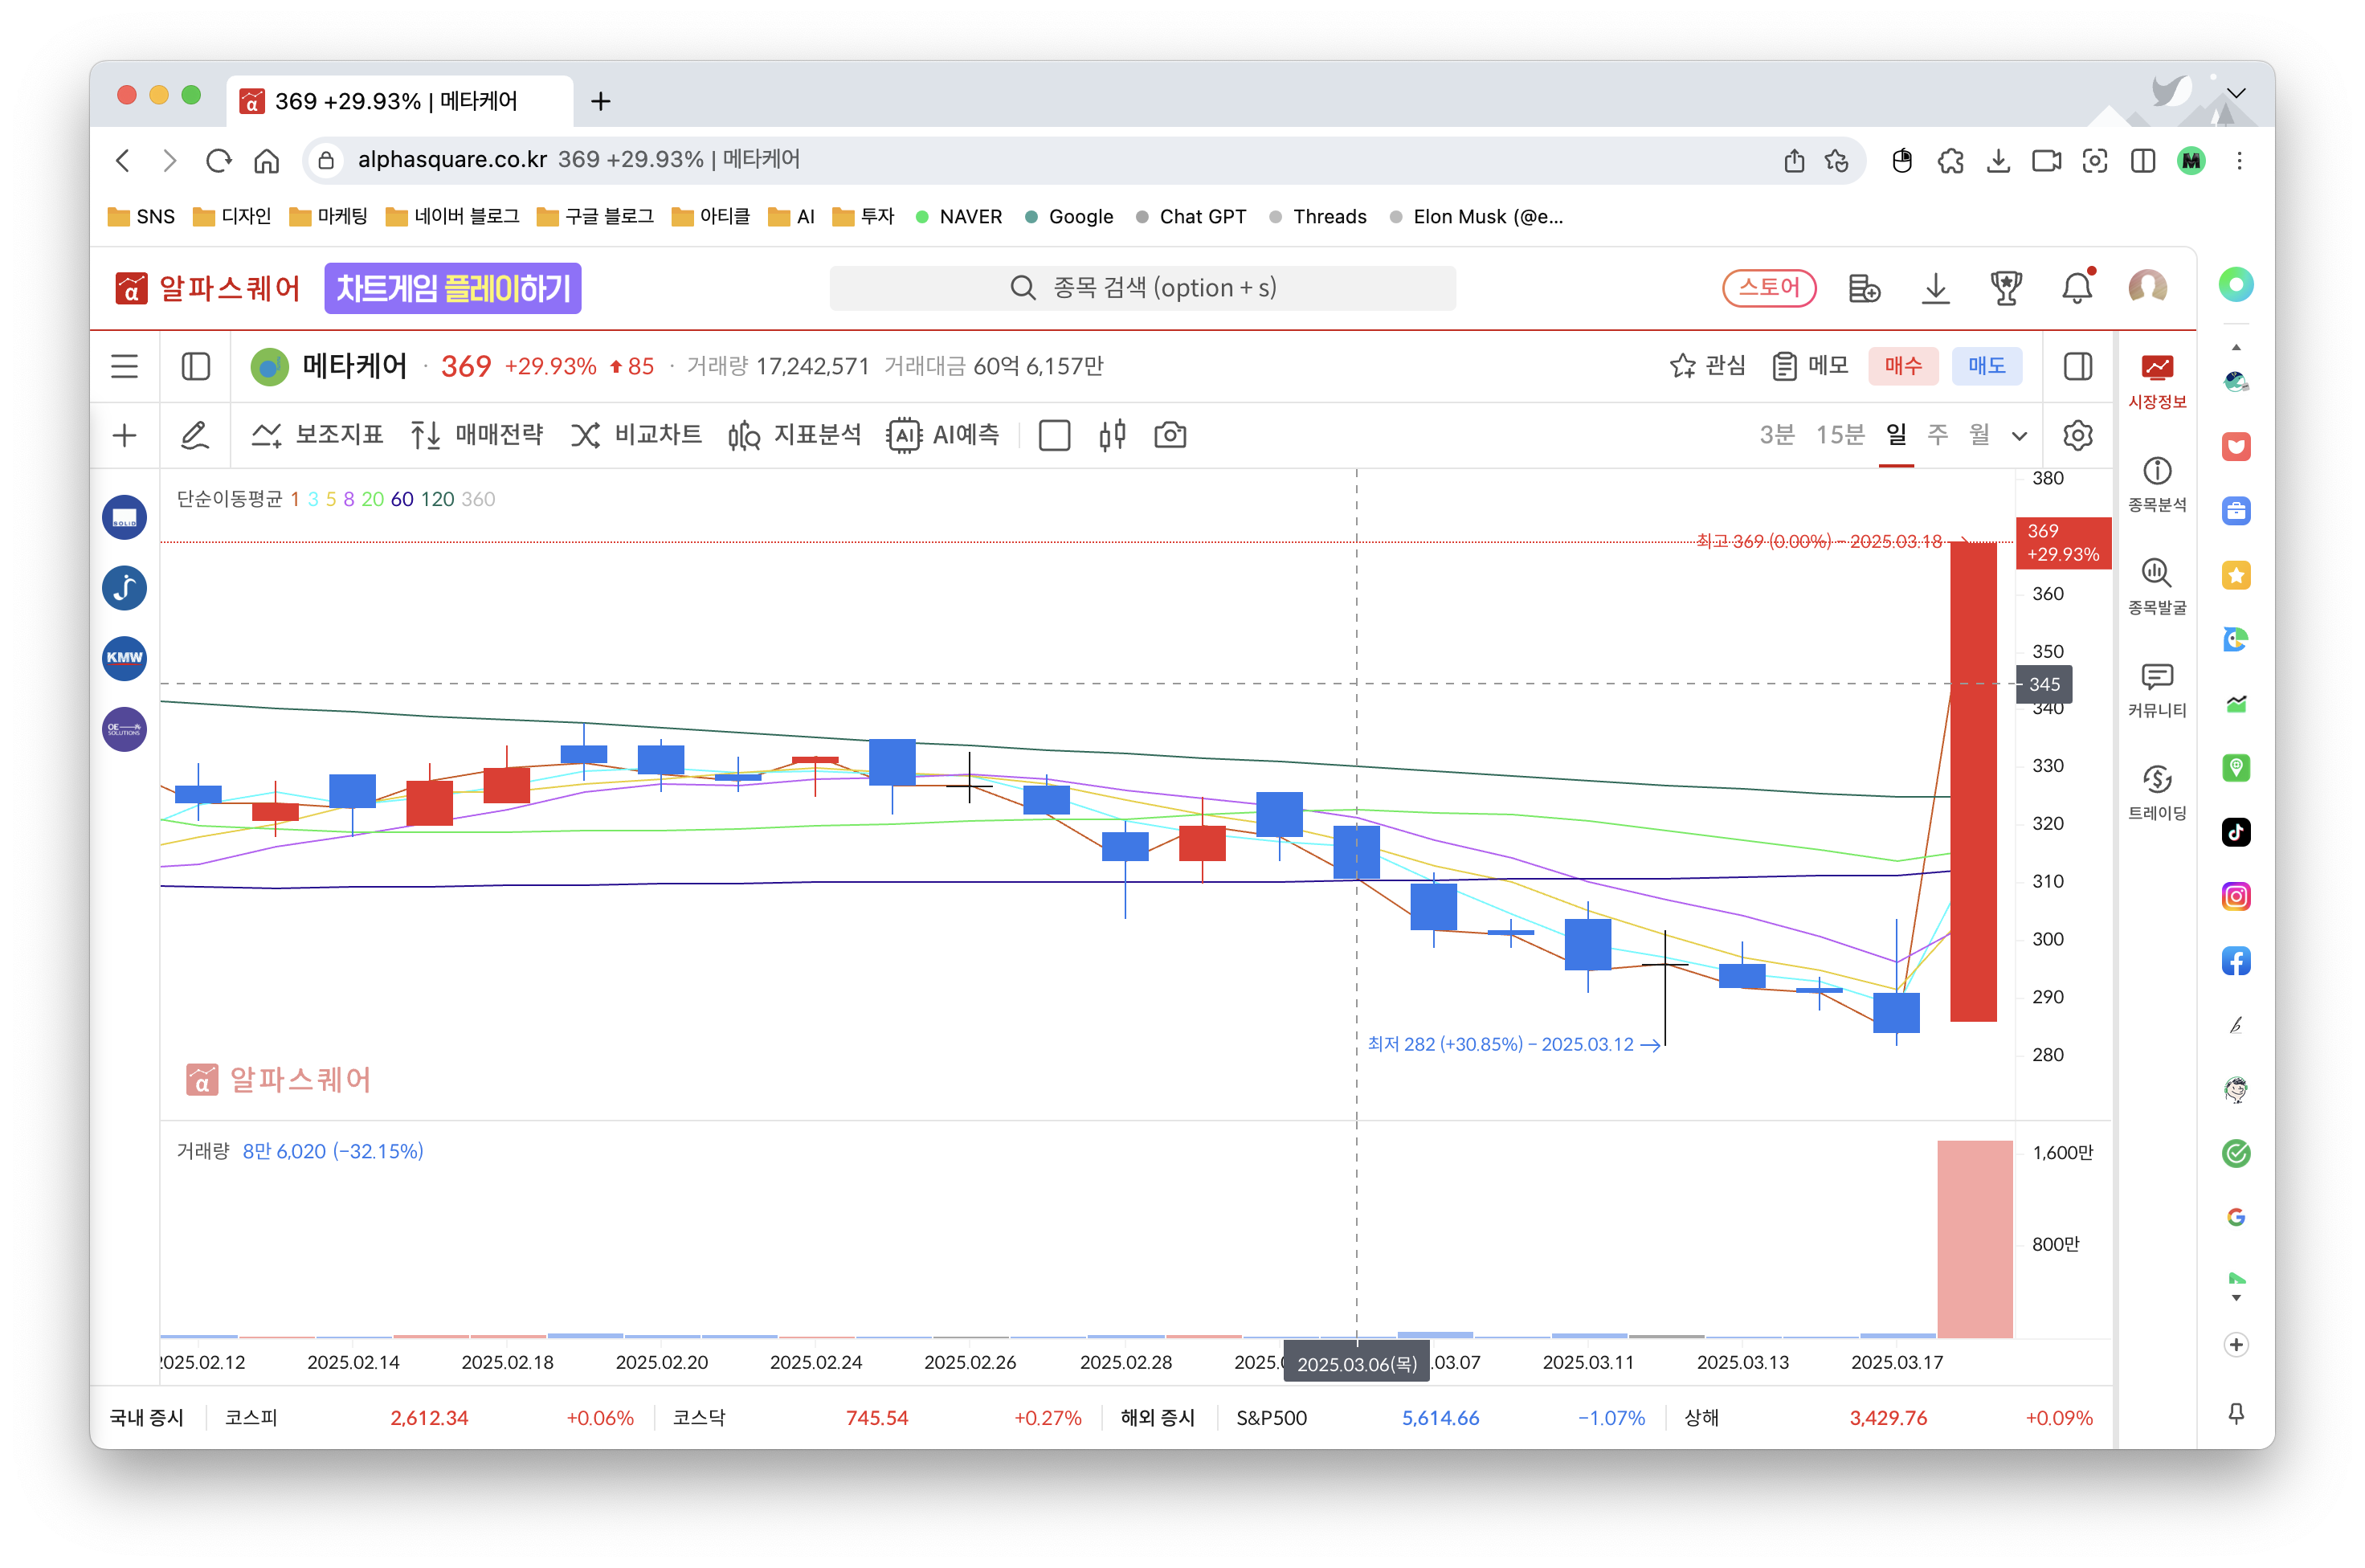Image resolution: width=2365 pixels, height=1568 pixels.
Task: Switch to the 15분 chart interval
Action: [1839, 435]
